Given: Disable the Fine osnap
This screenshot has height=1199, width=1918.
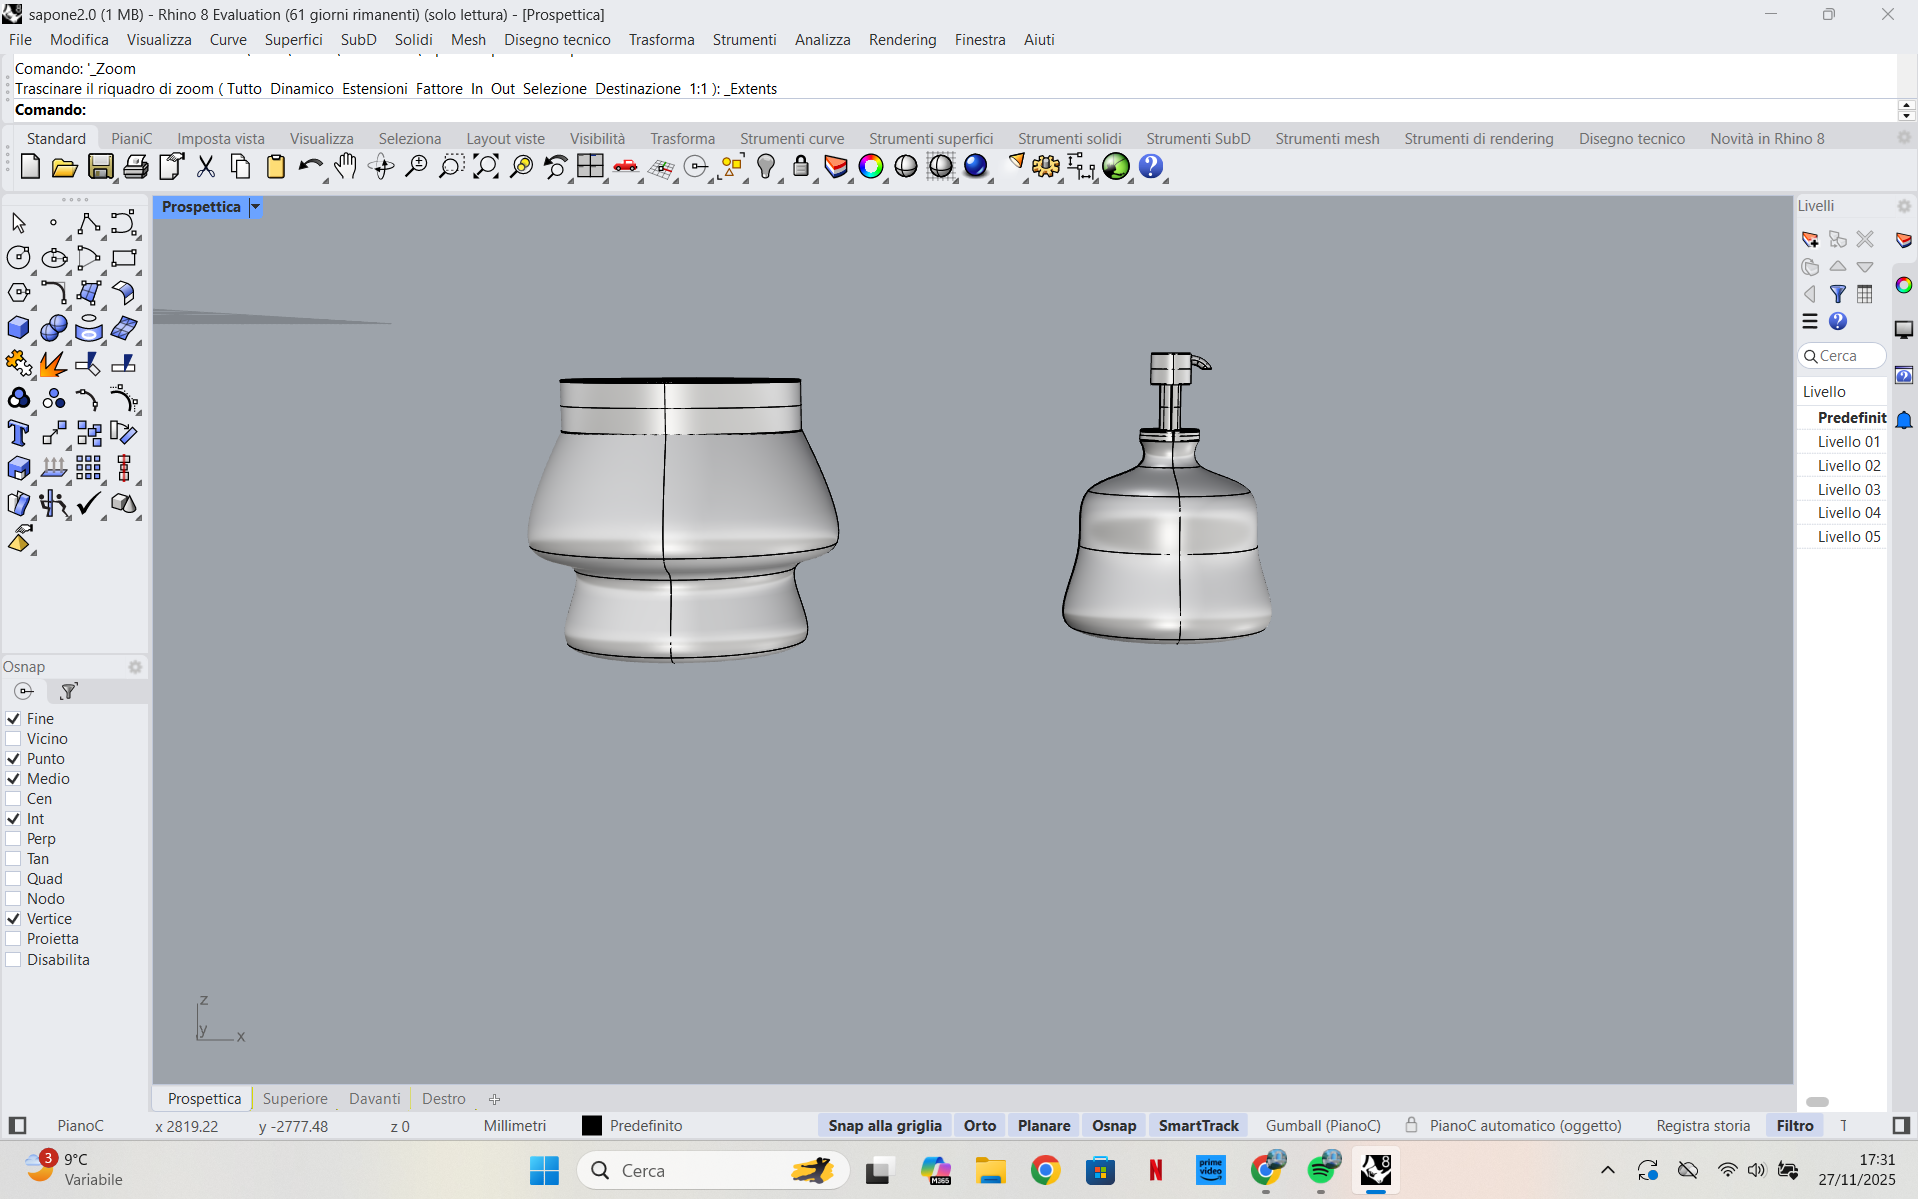Looking at the screenshot, I should click(x=13, y=718).
